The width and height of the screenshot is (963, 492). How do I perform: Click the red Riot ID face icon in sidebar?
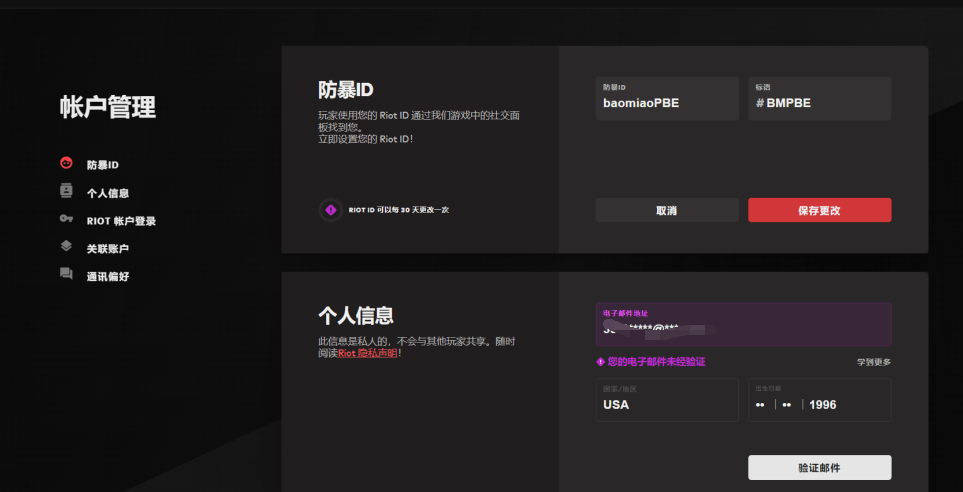(x=66, y=163)
